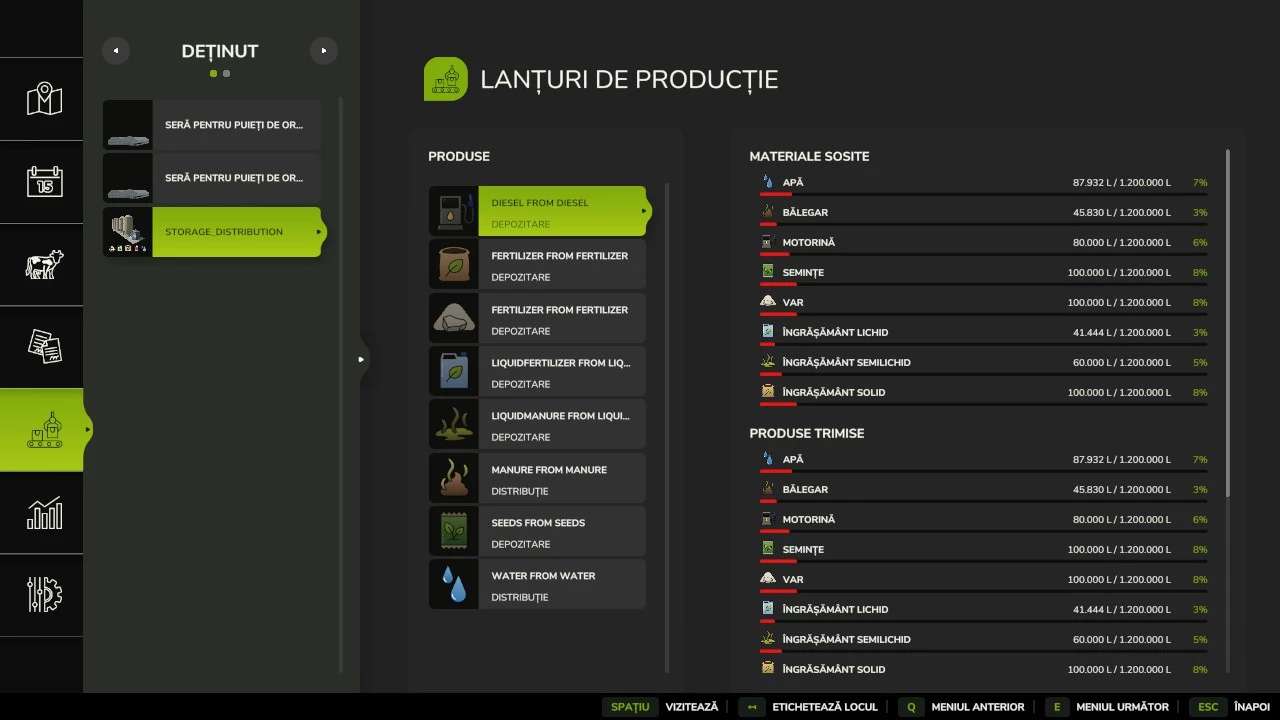Open the settings sliders gear icon

coord(44,594)
